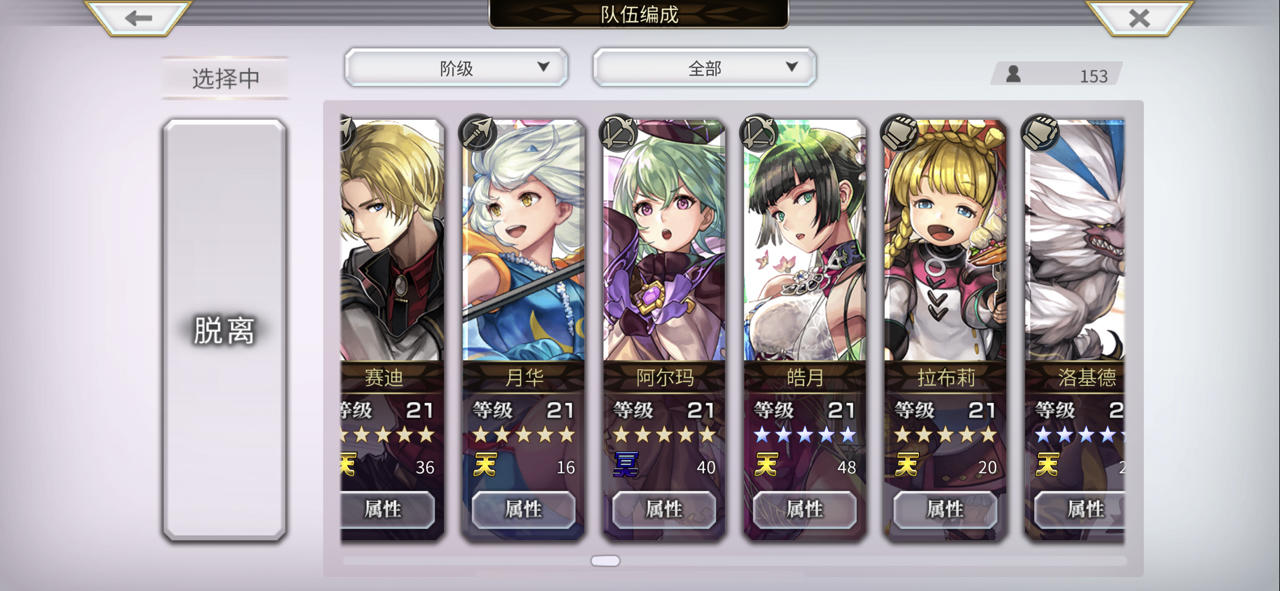Select the 赛迪 character card

point(392,330)
